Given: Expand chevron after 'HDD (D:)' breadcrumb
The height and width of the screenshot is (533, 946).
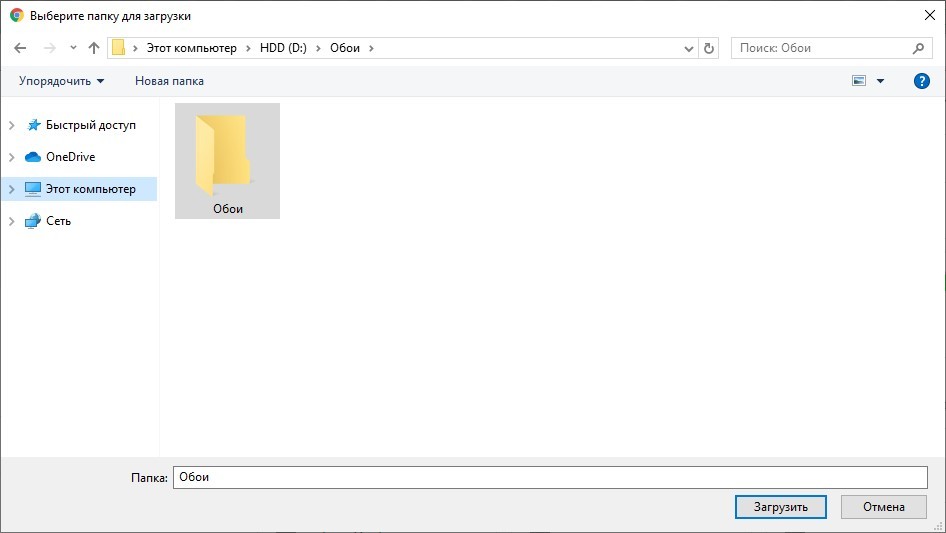Looking at the screenshot, I should [318, 48].
